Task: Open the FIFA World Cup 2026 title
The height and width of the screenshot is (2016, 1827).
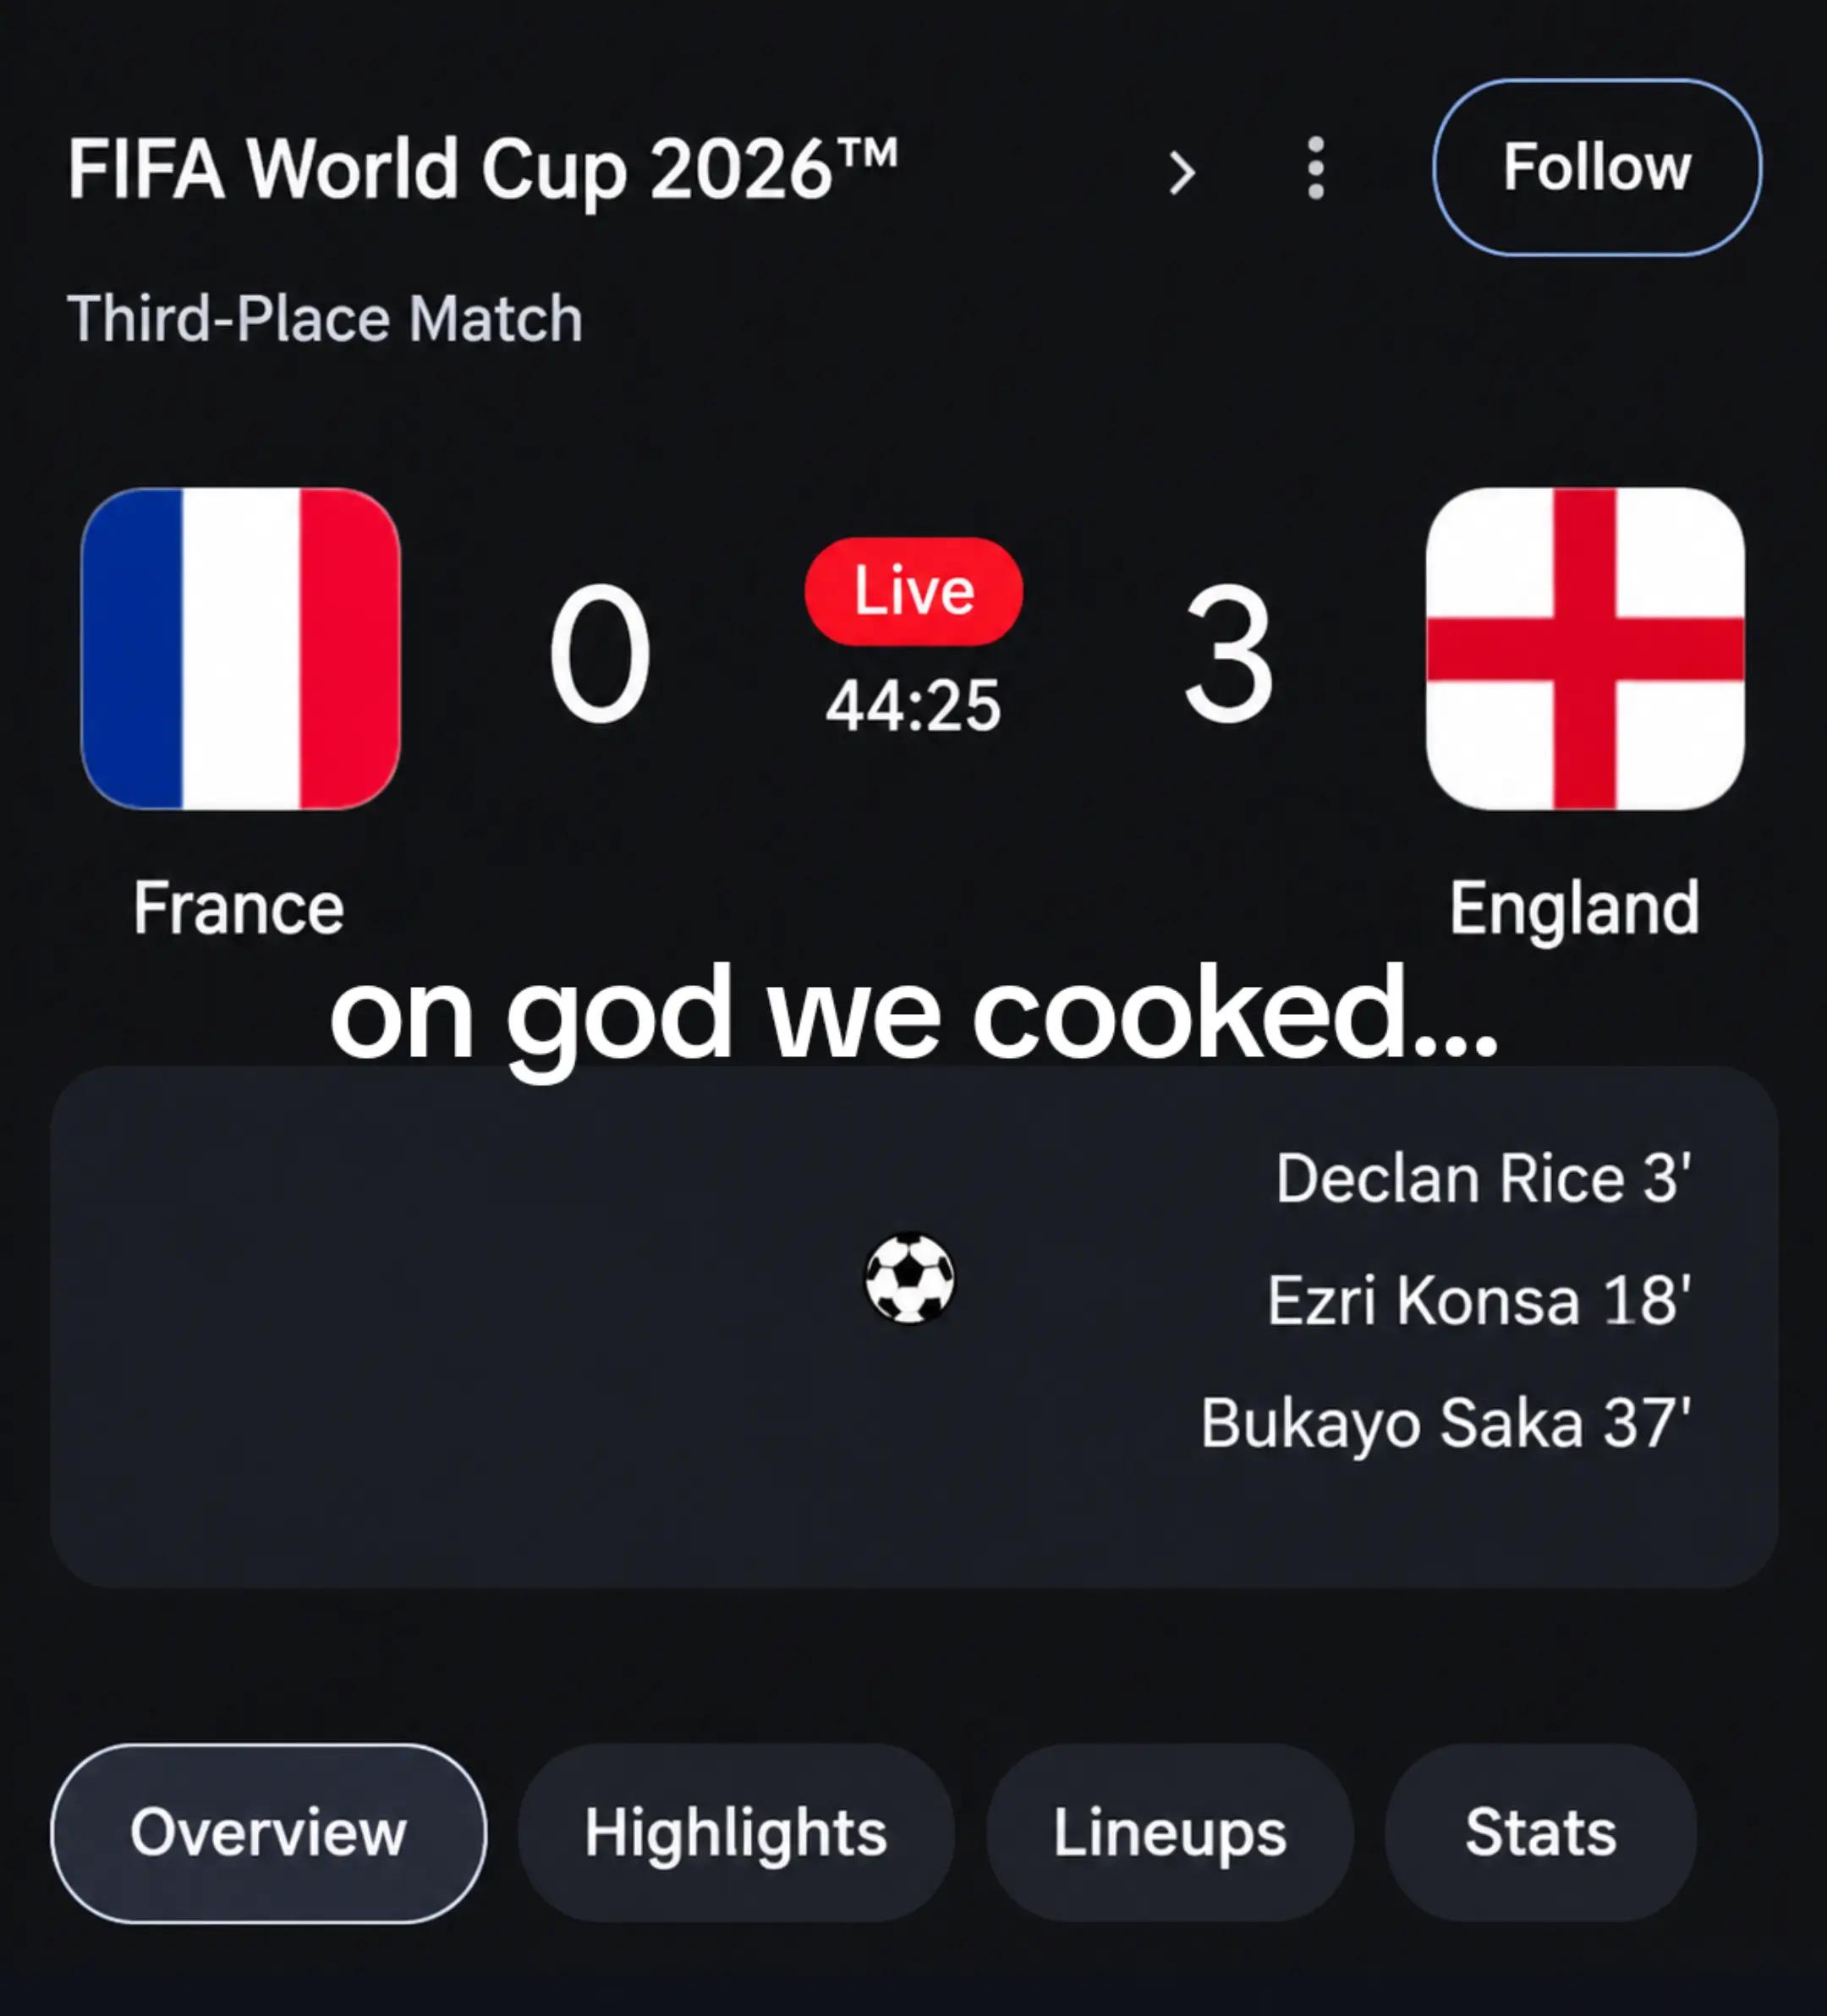Action: 483,170
